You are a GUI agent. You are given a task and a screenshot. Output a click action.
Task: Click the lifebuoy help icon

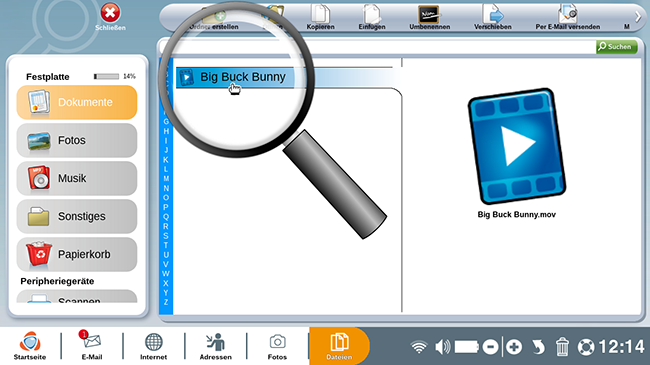click(x=586, y=347)
